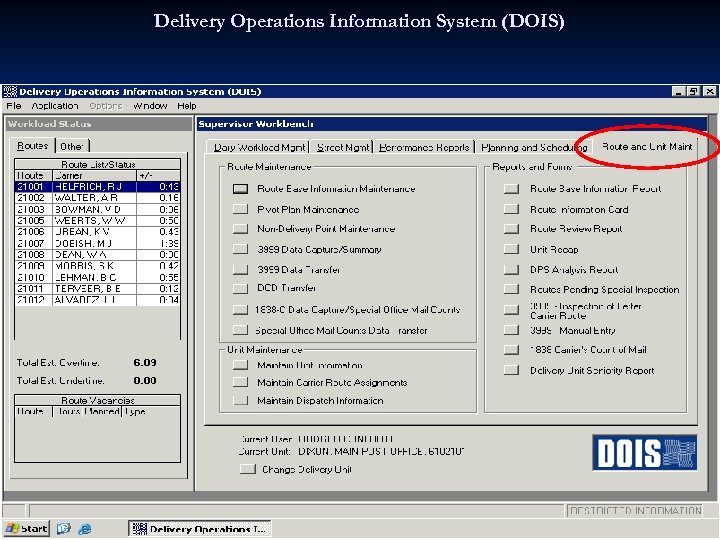720x540 pixels.
Task: Select route 21003 BOWMAN row
Action: [x=97, y=209]
